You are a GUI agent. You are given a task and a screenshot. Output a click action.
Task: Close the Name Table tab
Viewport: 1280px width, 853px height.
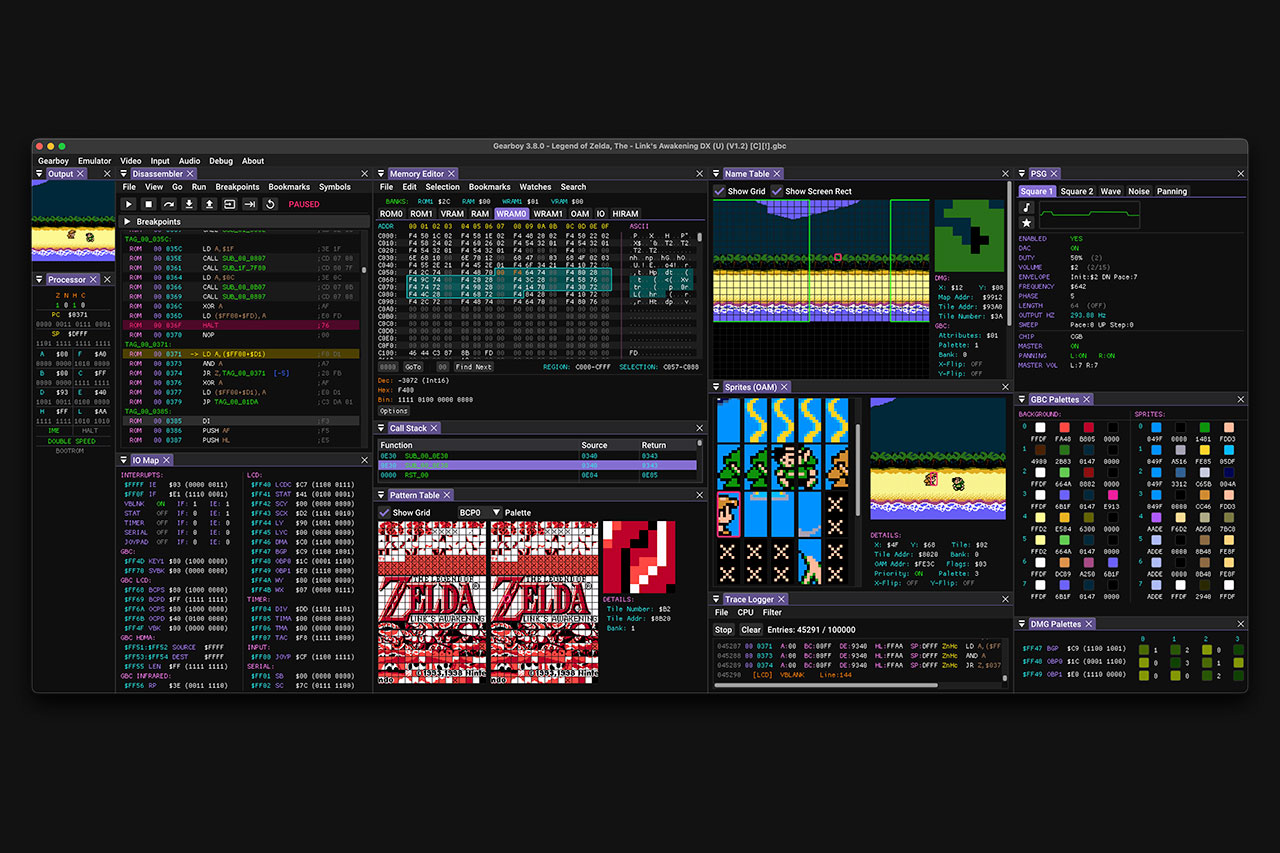[778, 174]
